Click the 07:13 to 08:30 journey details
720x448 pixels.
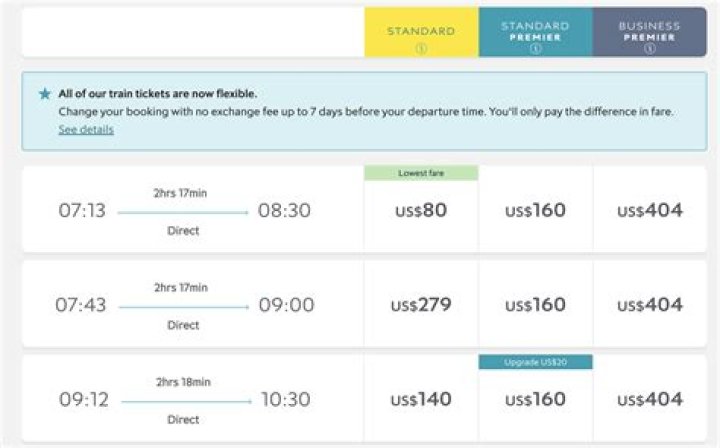tap(184, 211)
